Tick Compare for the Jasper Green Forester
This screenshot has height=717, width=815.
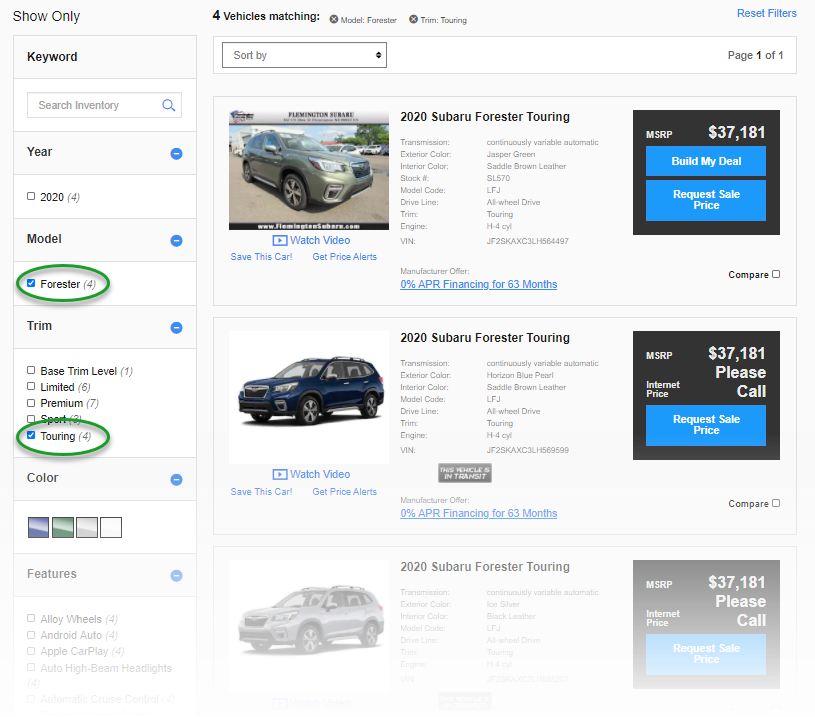pyautogui.click(x=776, y=274)
